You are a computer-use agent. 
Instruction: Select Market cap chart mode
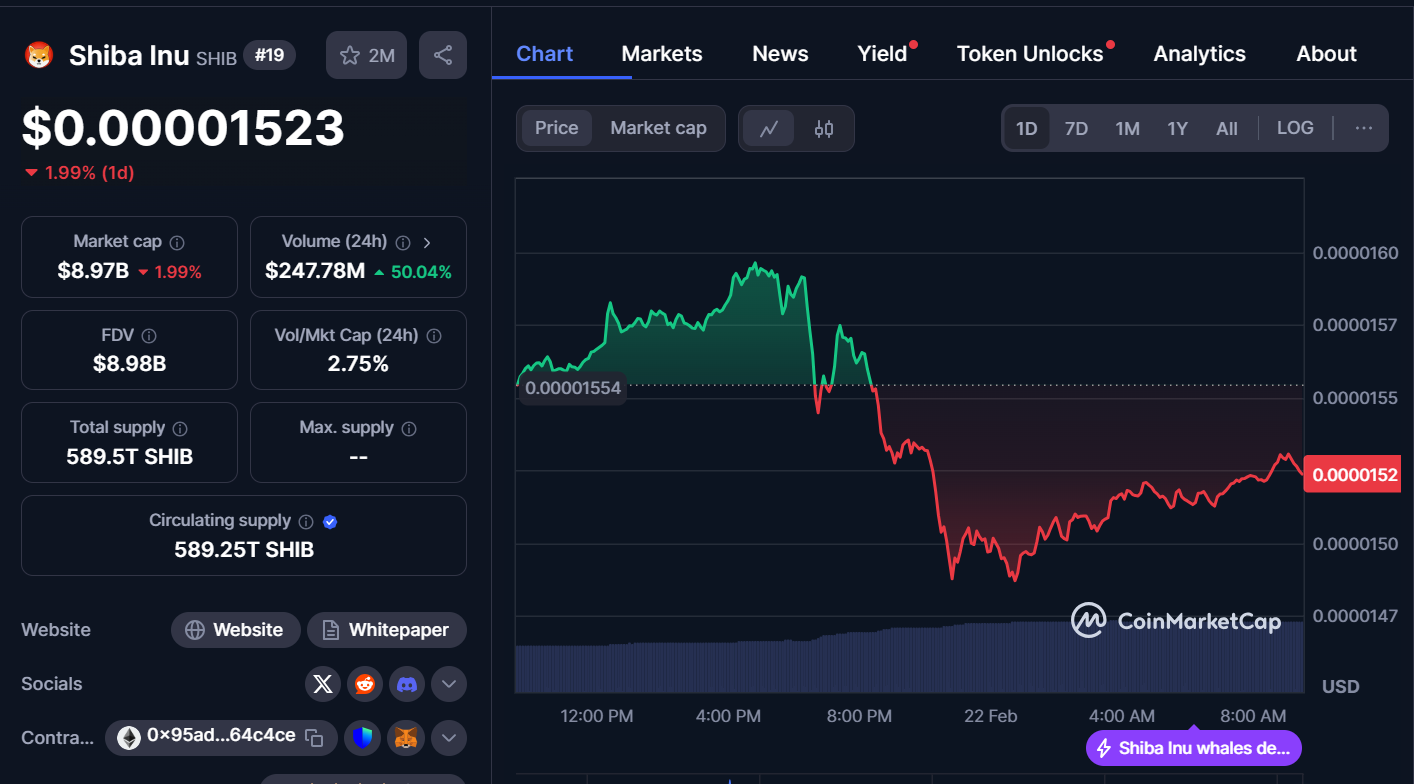658,128
